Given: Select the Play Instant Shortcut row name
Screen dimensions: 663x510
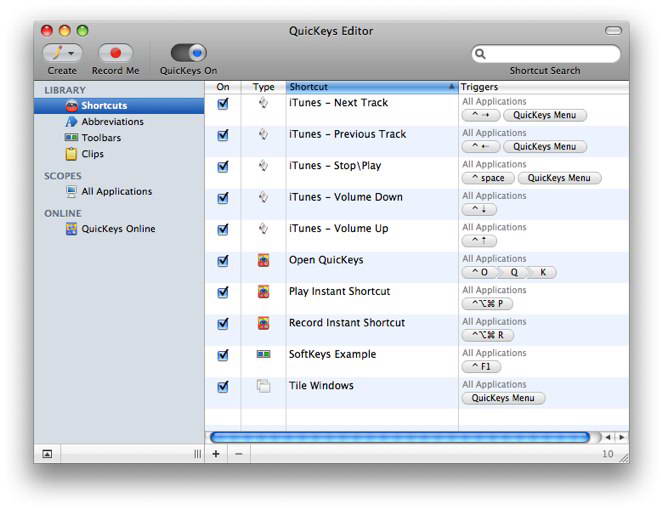Looking at the screenshot, I should pyautogui.click(x=340, y=291).
